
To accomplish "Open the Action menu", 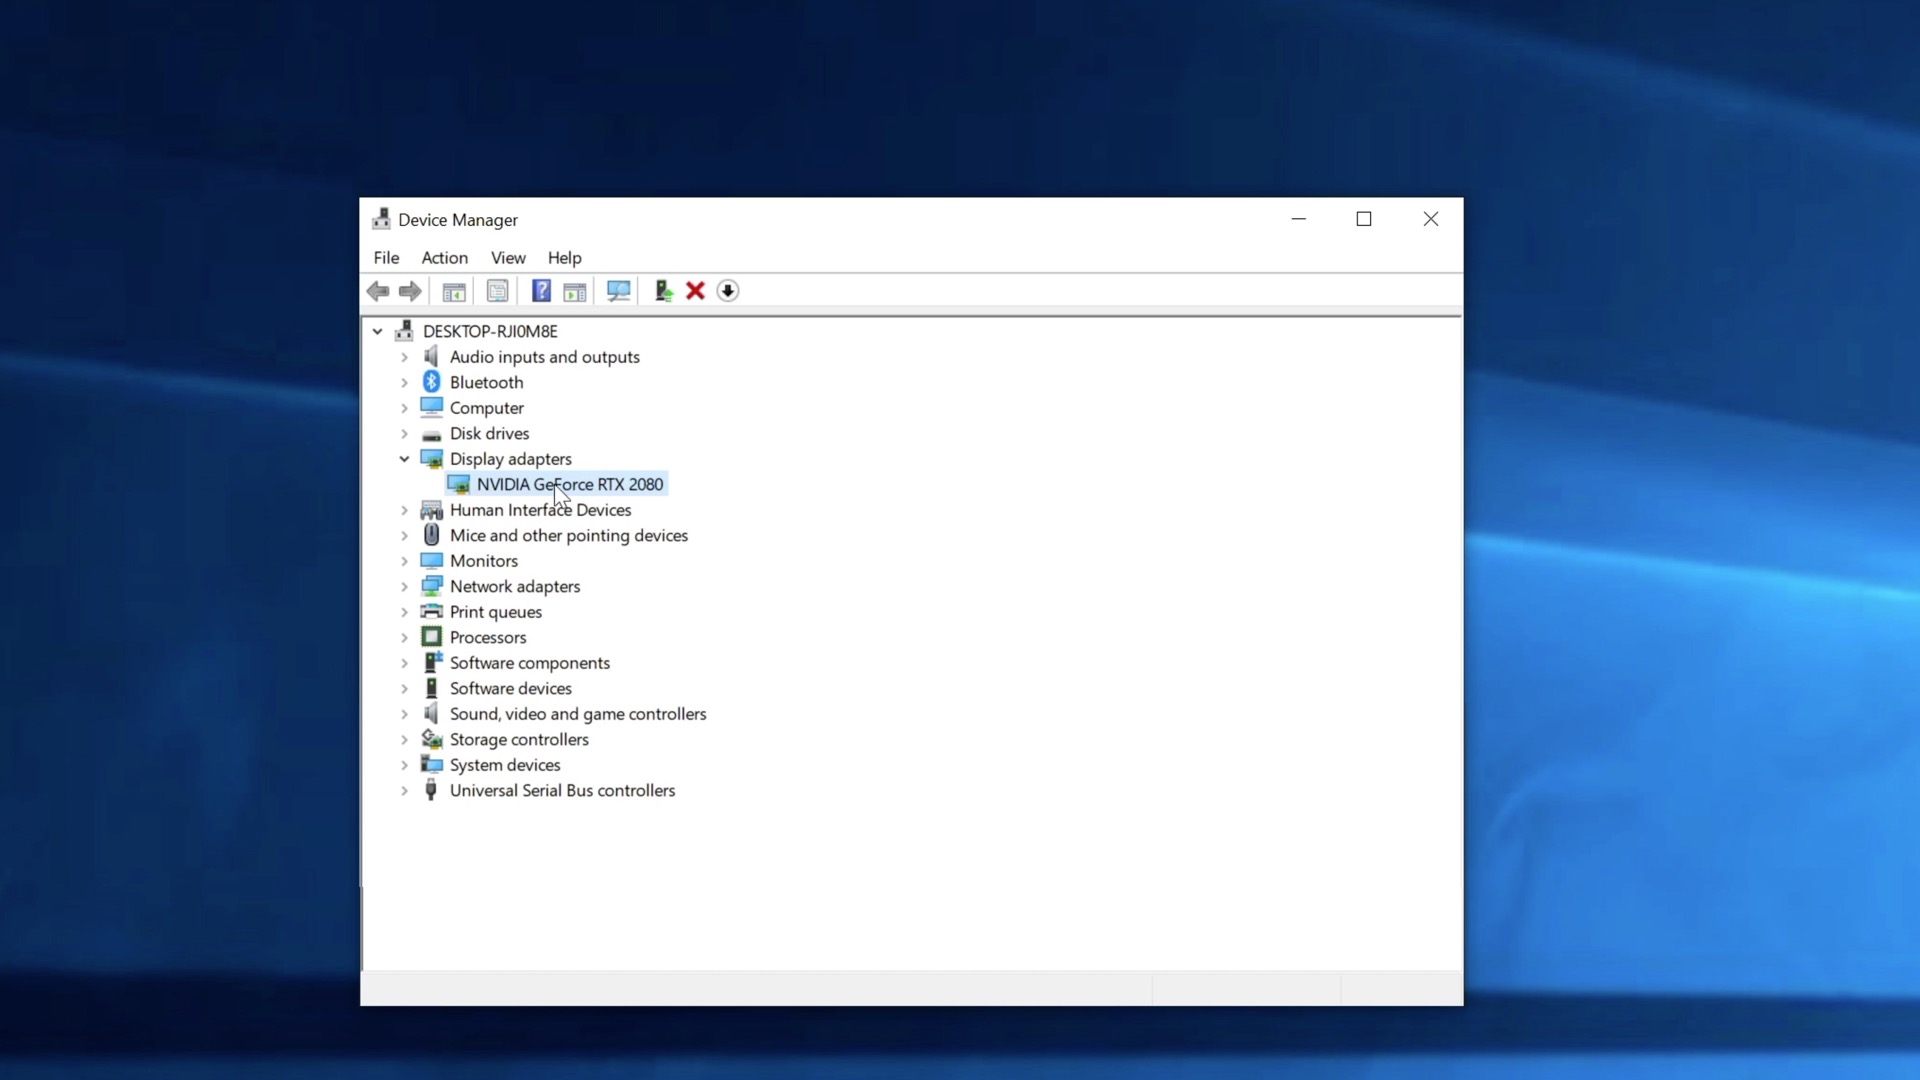I will point(444,258).
